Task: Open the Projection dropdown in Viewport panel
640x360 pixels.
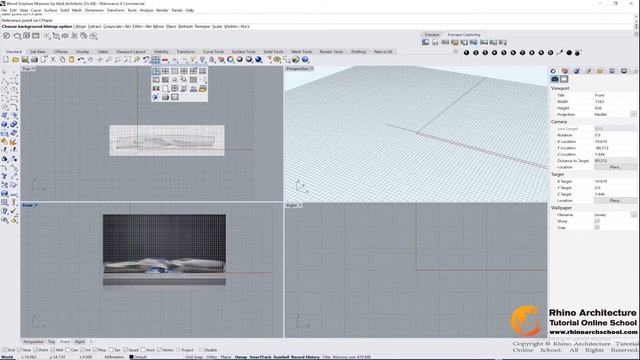Action: pos(633,115)
